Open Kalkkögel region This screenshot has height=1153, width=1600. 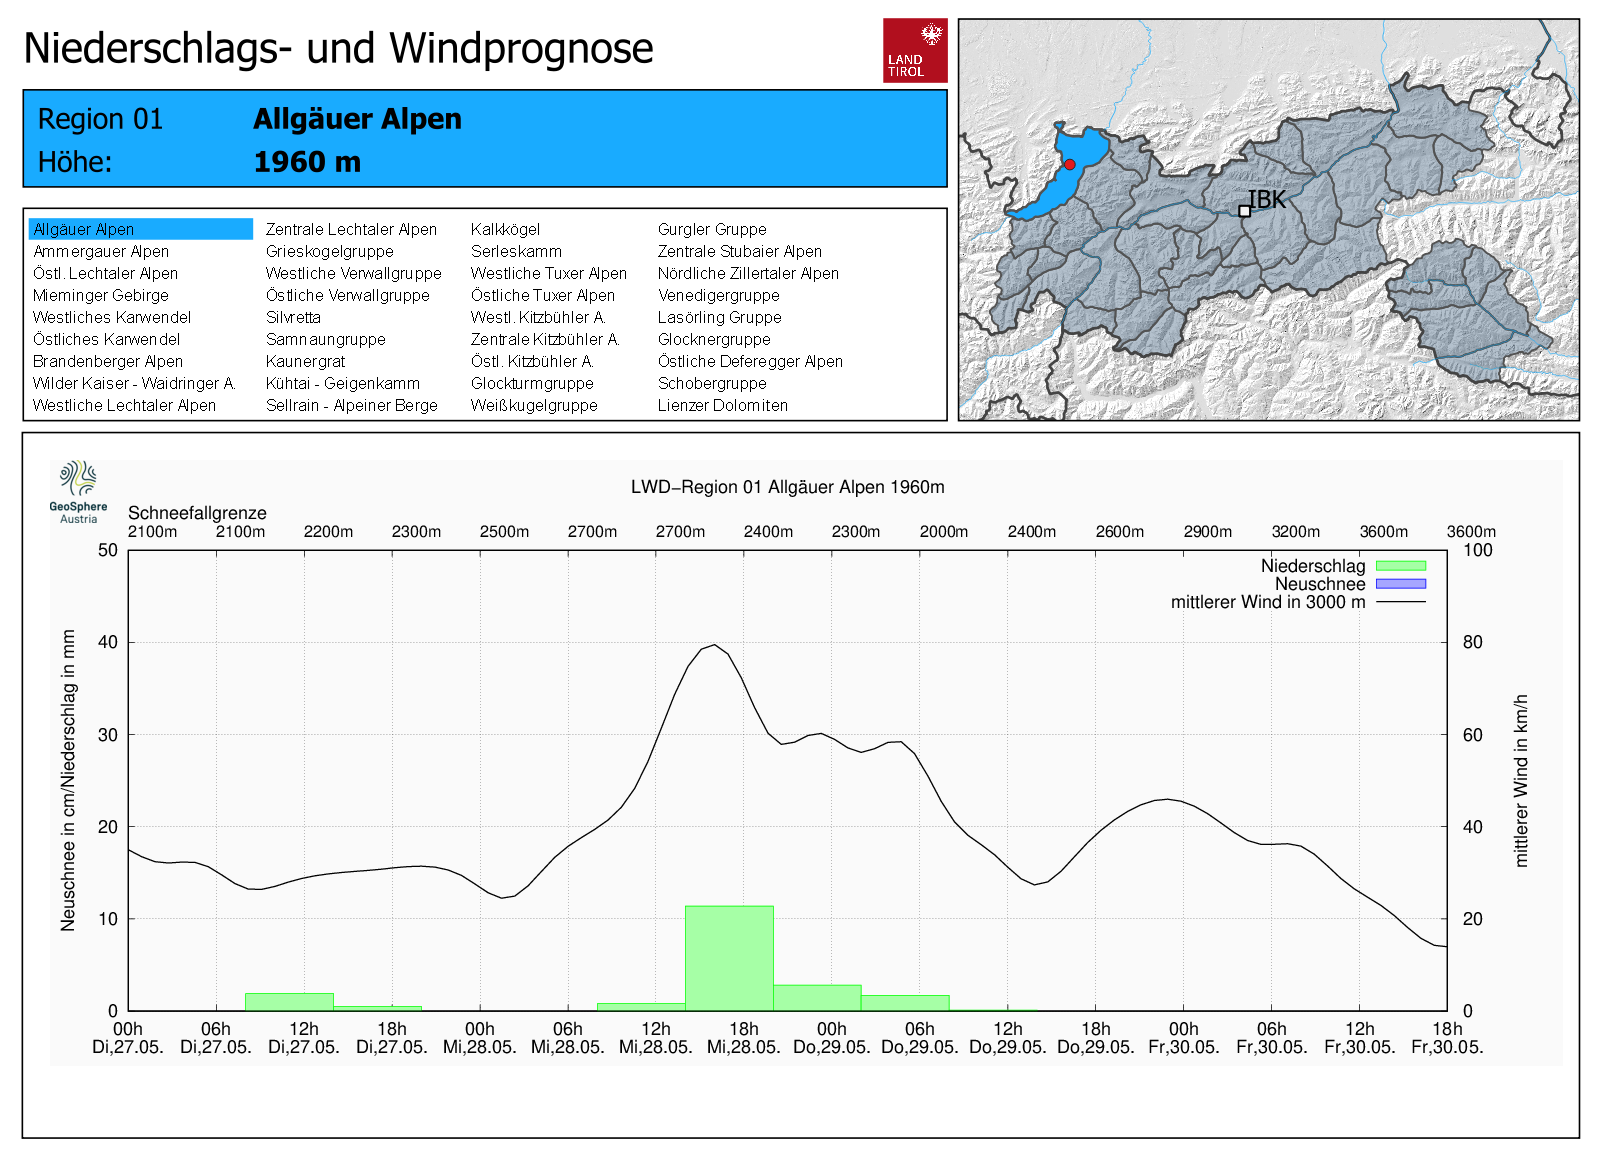[505, 229]
